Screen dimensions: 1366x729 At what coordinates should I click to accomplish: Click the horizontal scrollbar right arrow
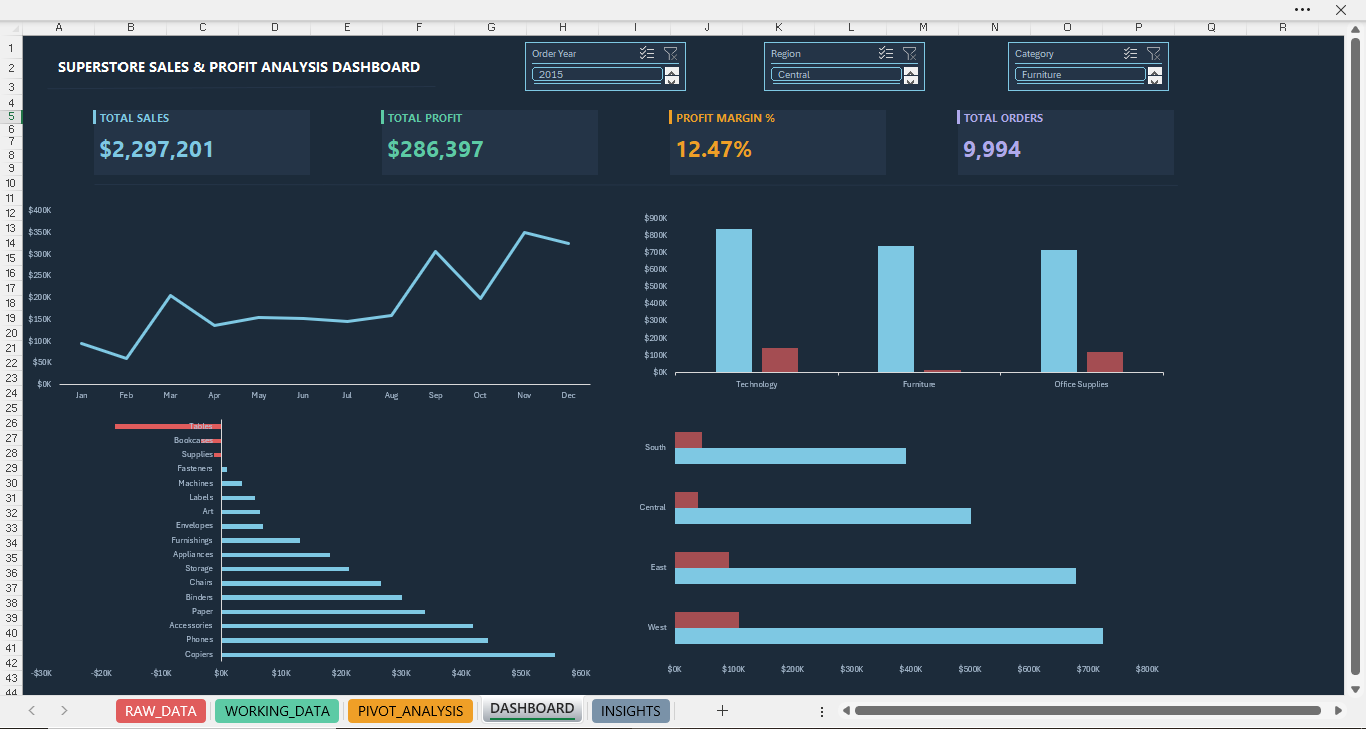(x=1338, y=711)
